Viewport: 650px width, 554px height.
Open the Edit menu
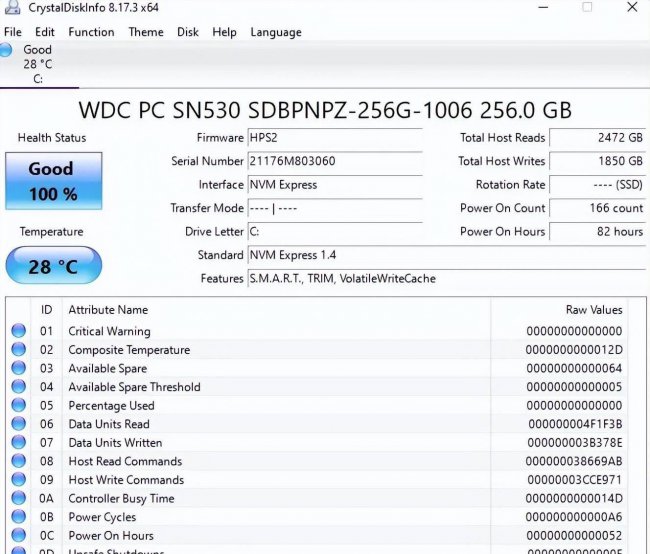[45, 32]
